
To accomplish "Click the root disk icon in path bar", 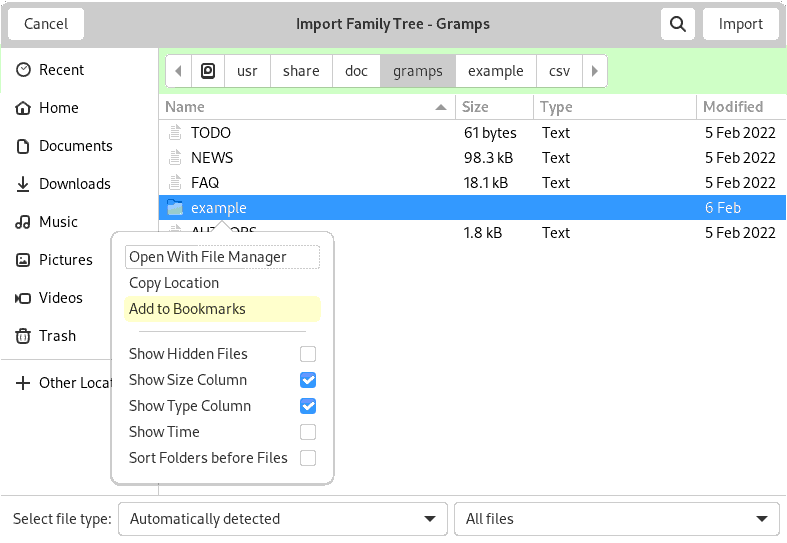I will pos(208,71).
